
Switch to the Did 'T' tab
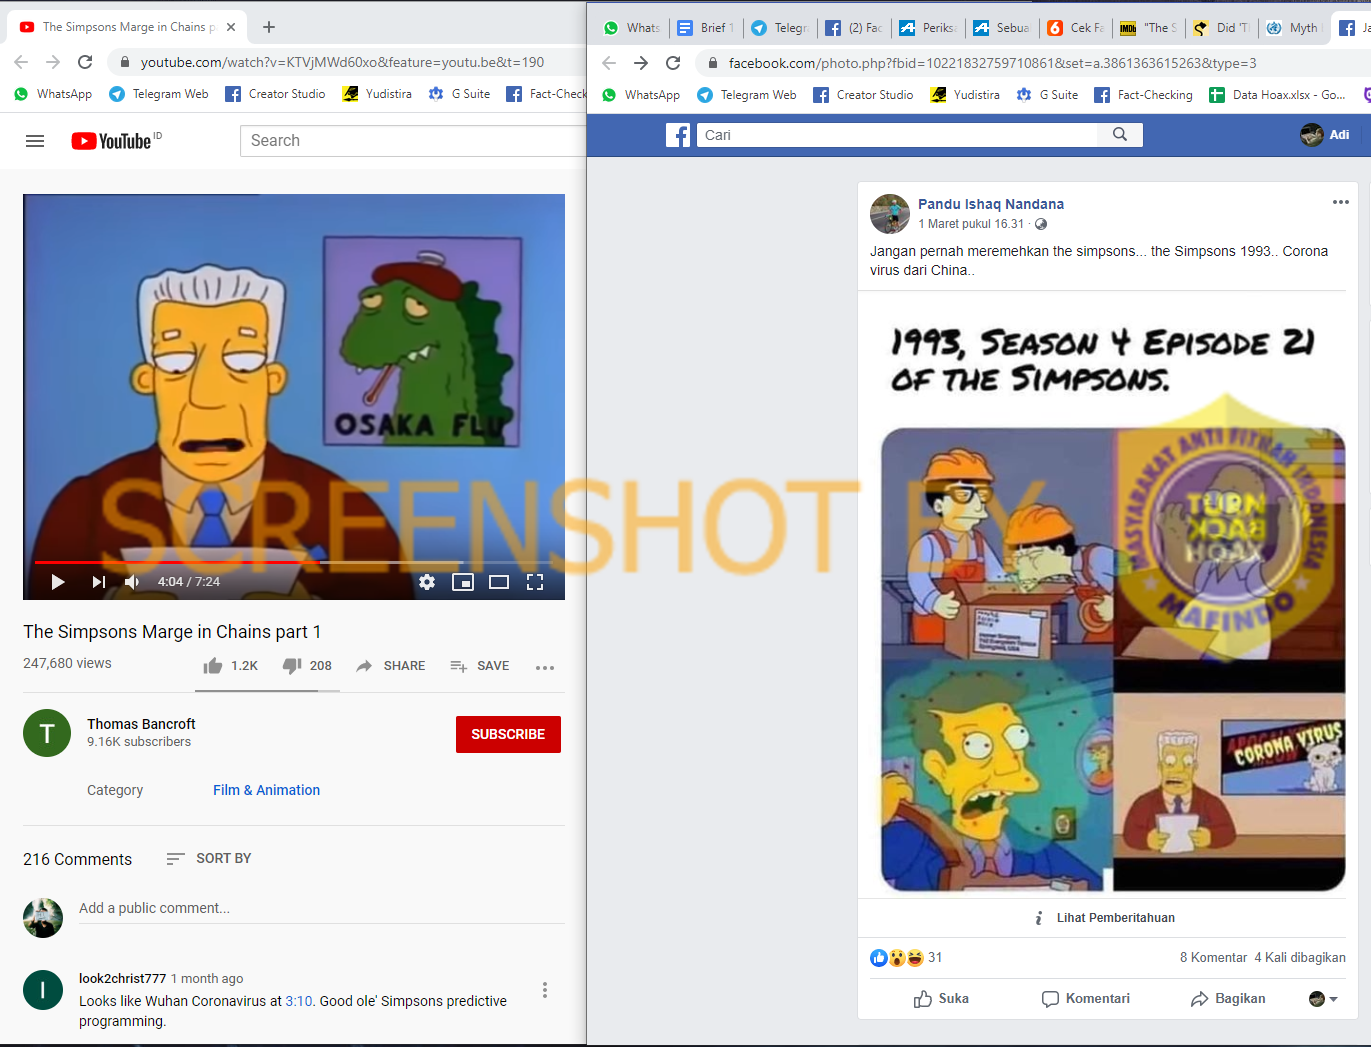(1222, 28)
